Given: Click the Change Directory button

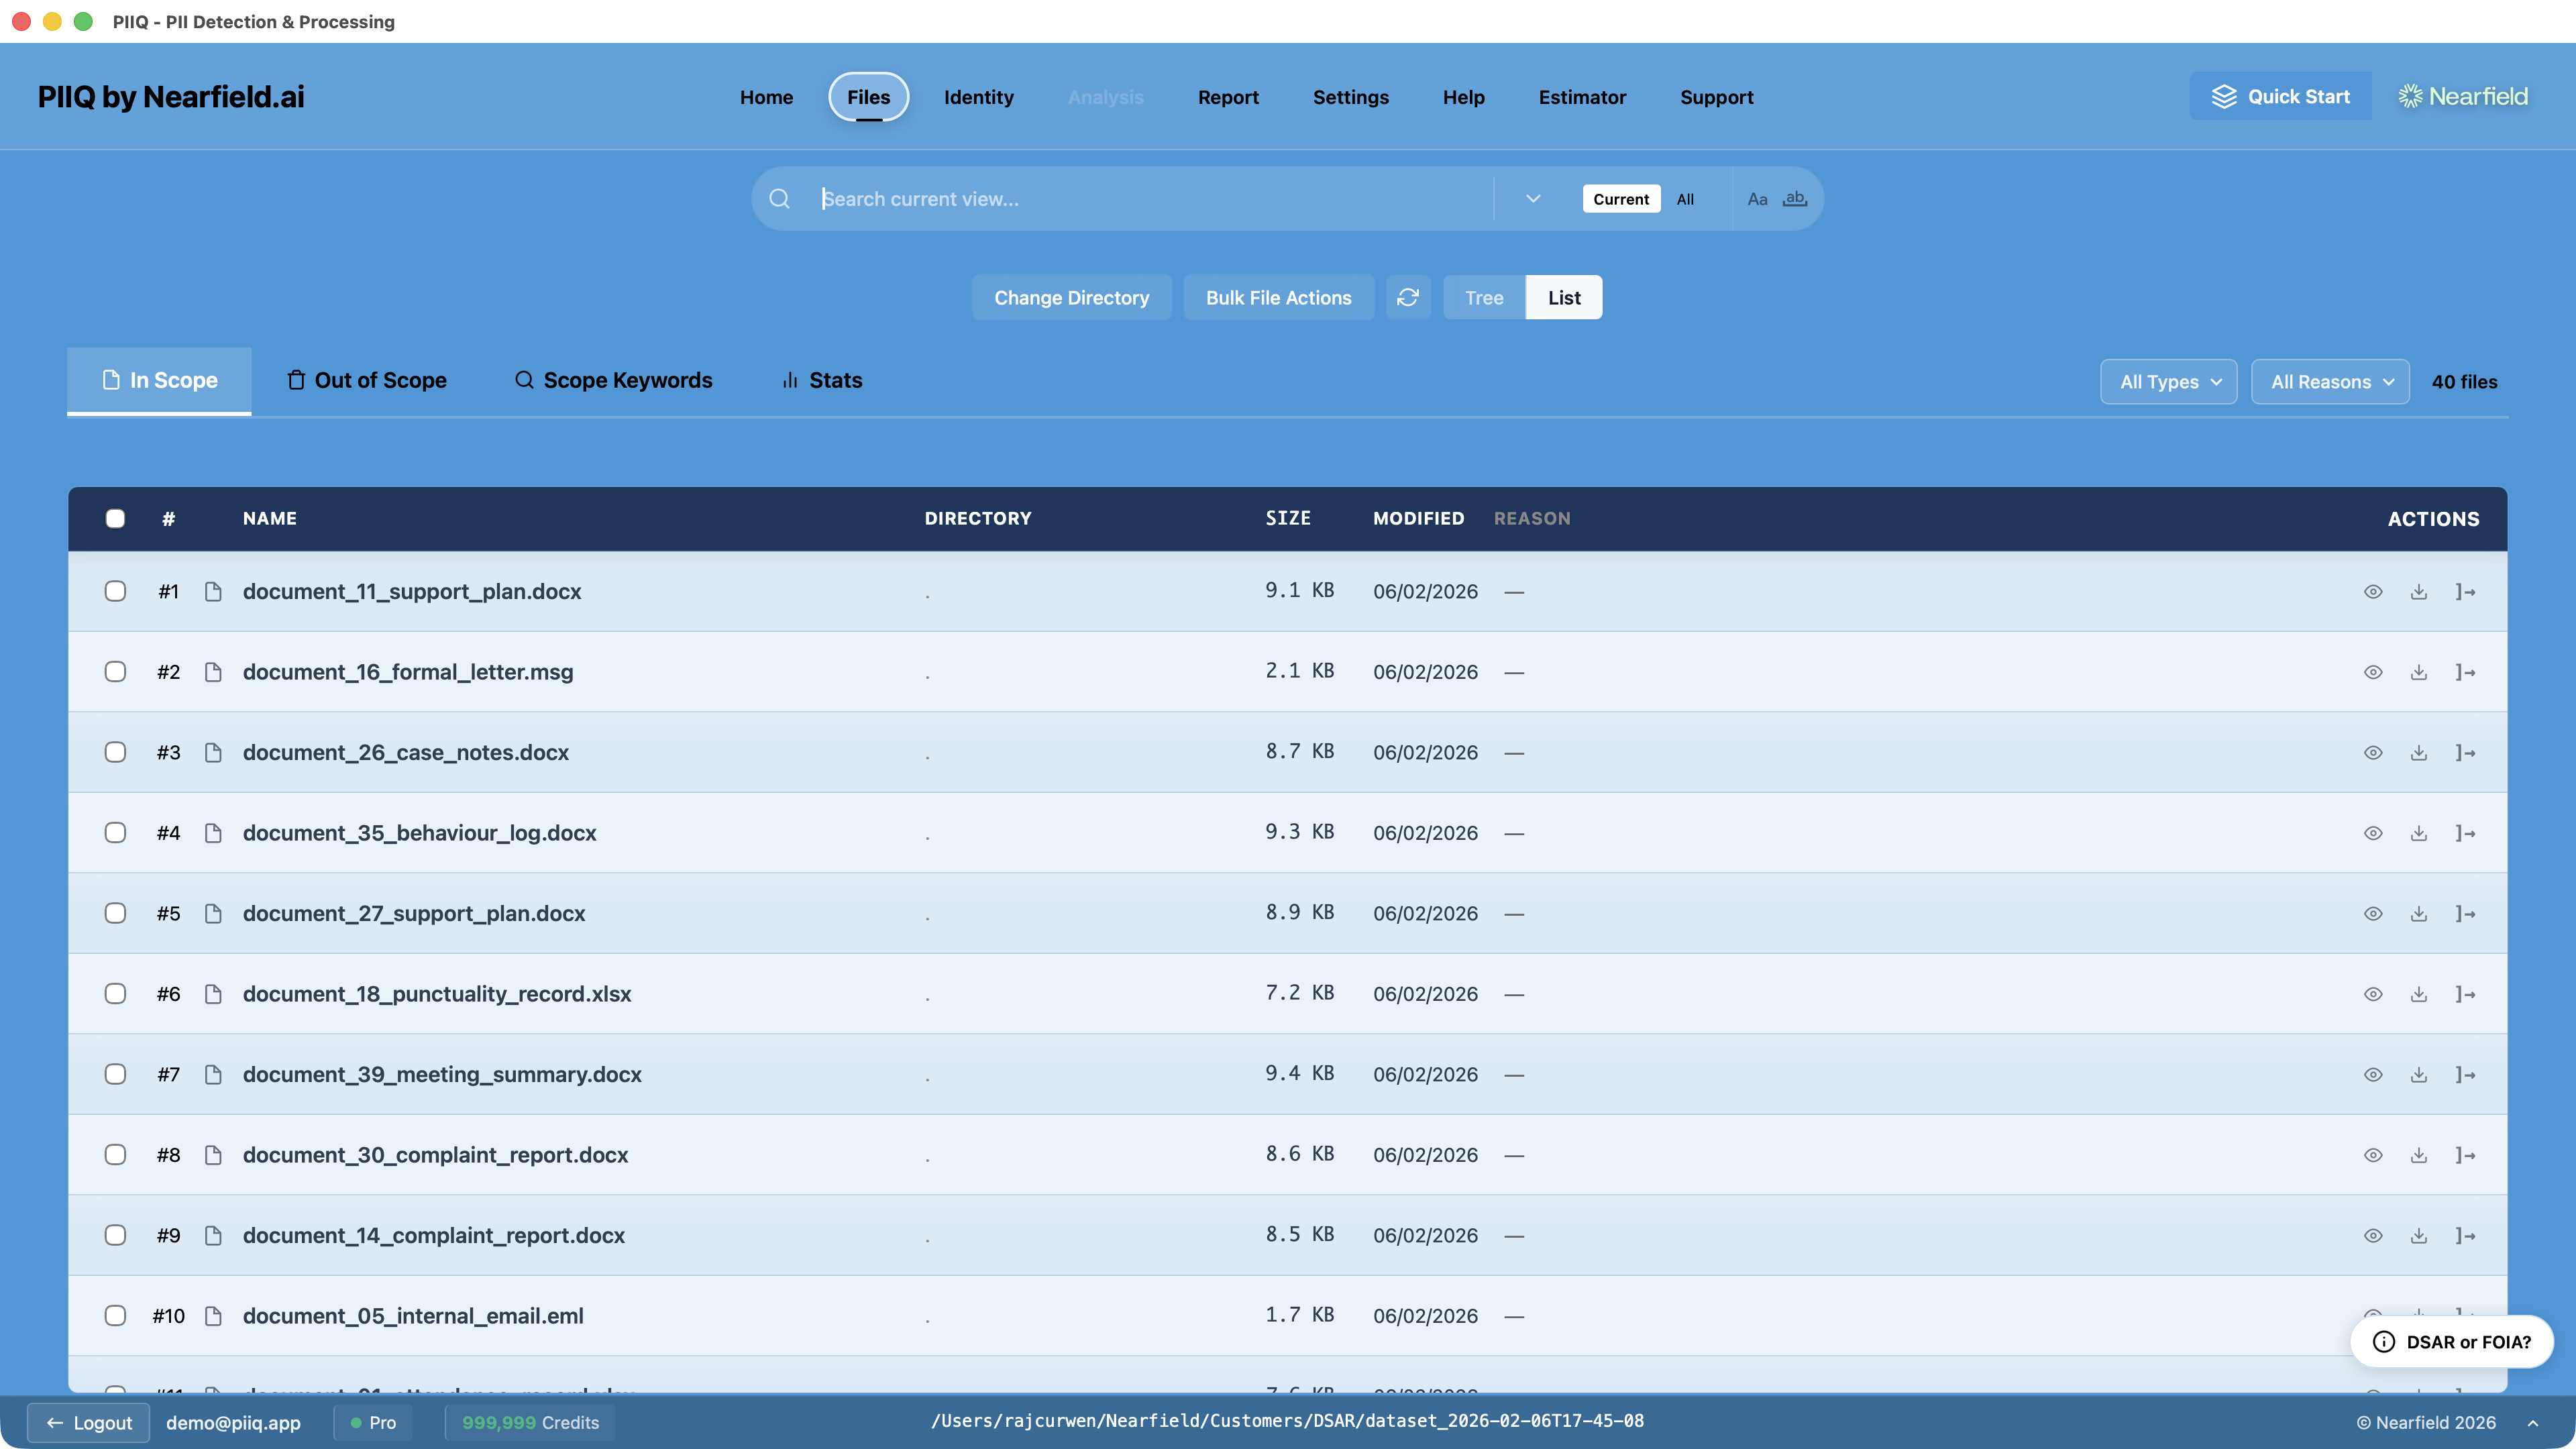Looking at the screenshot, I should pyautogui.click(x=1071, y=297).
